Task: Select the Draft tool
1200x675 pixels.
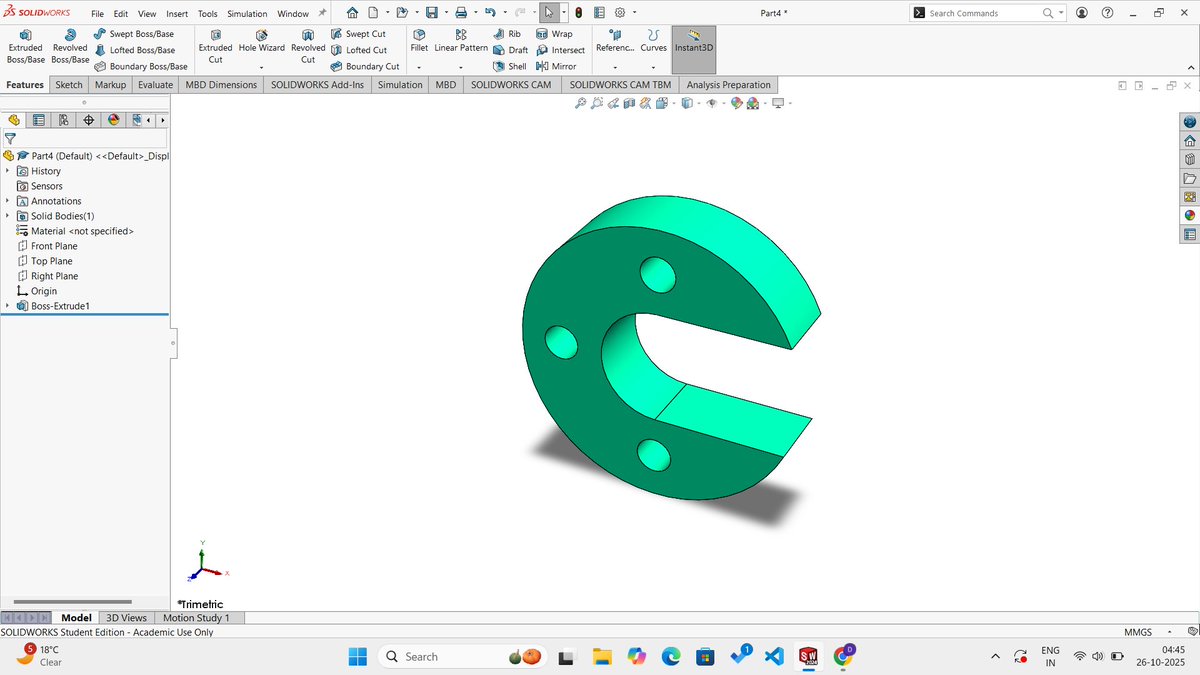Action: [511, 50]
